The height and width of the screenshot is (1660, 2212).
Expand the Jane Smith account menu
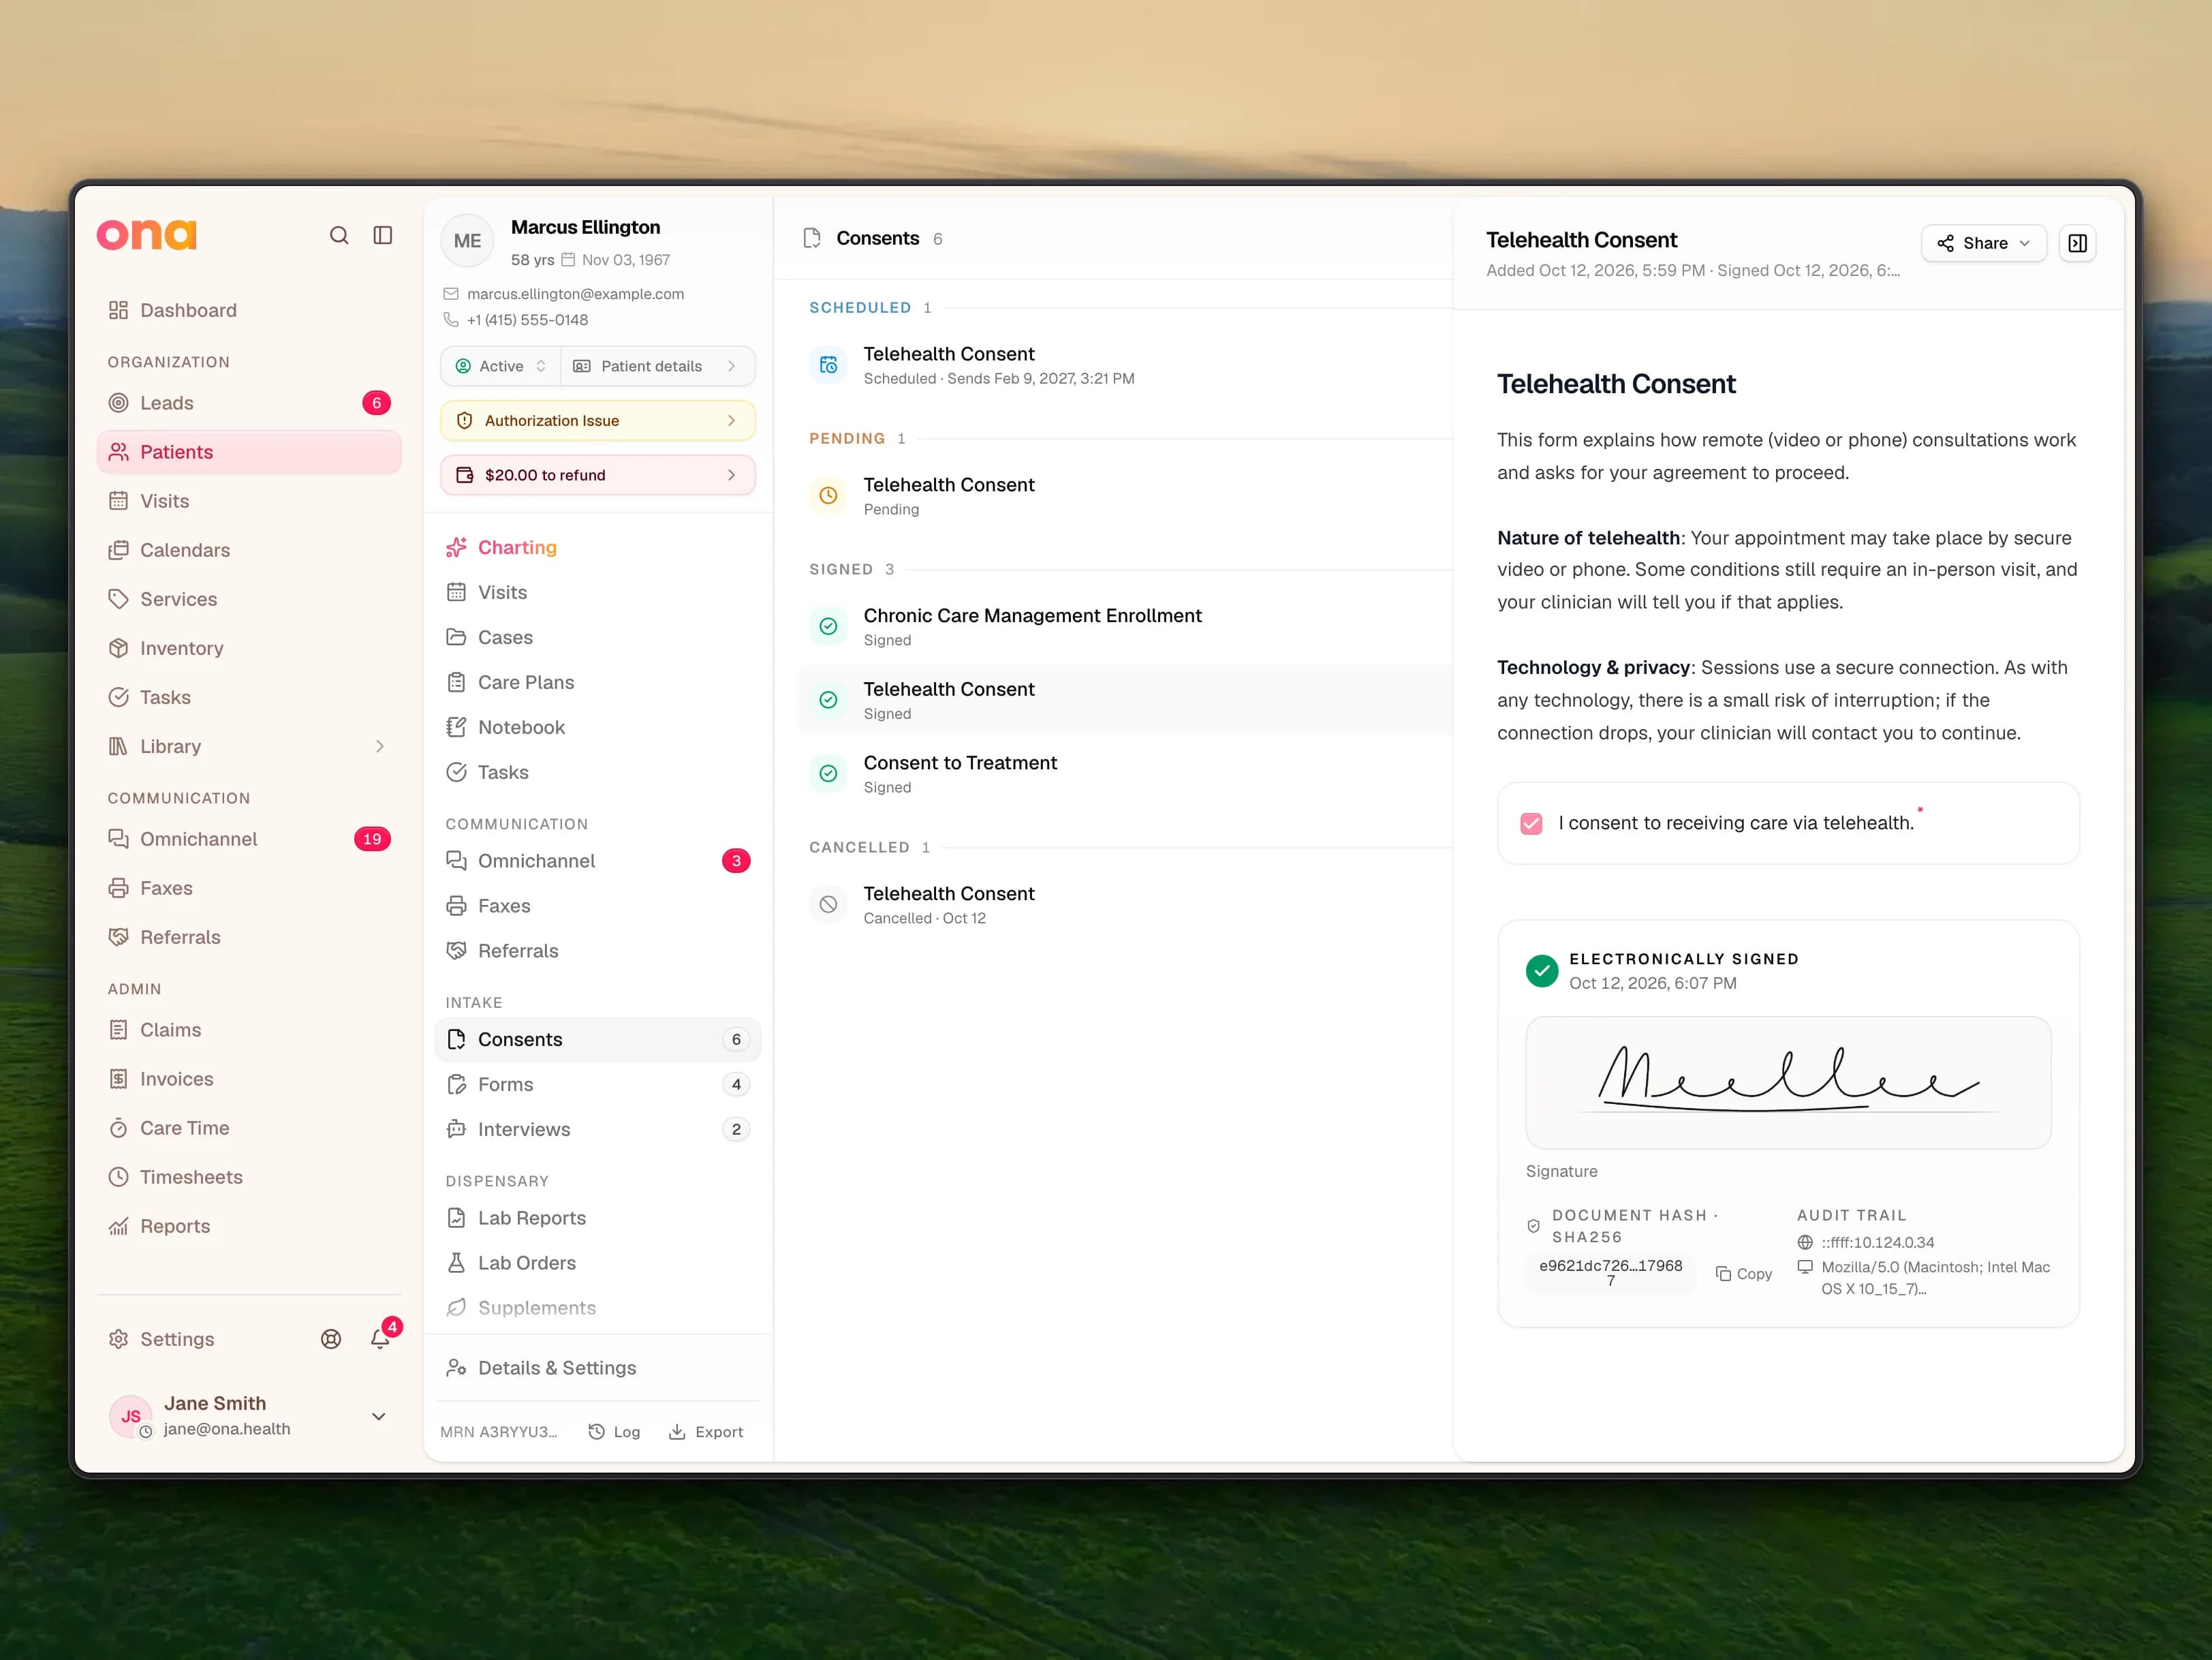(x=379, y=1416)
